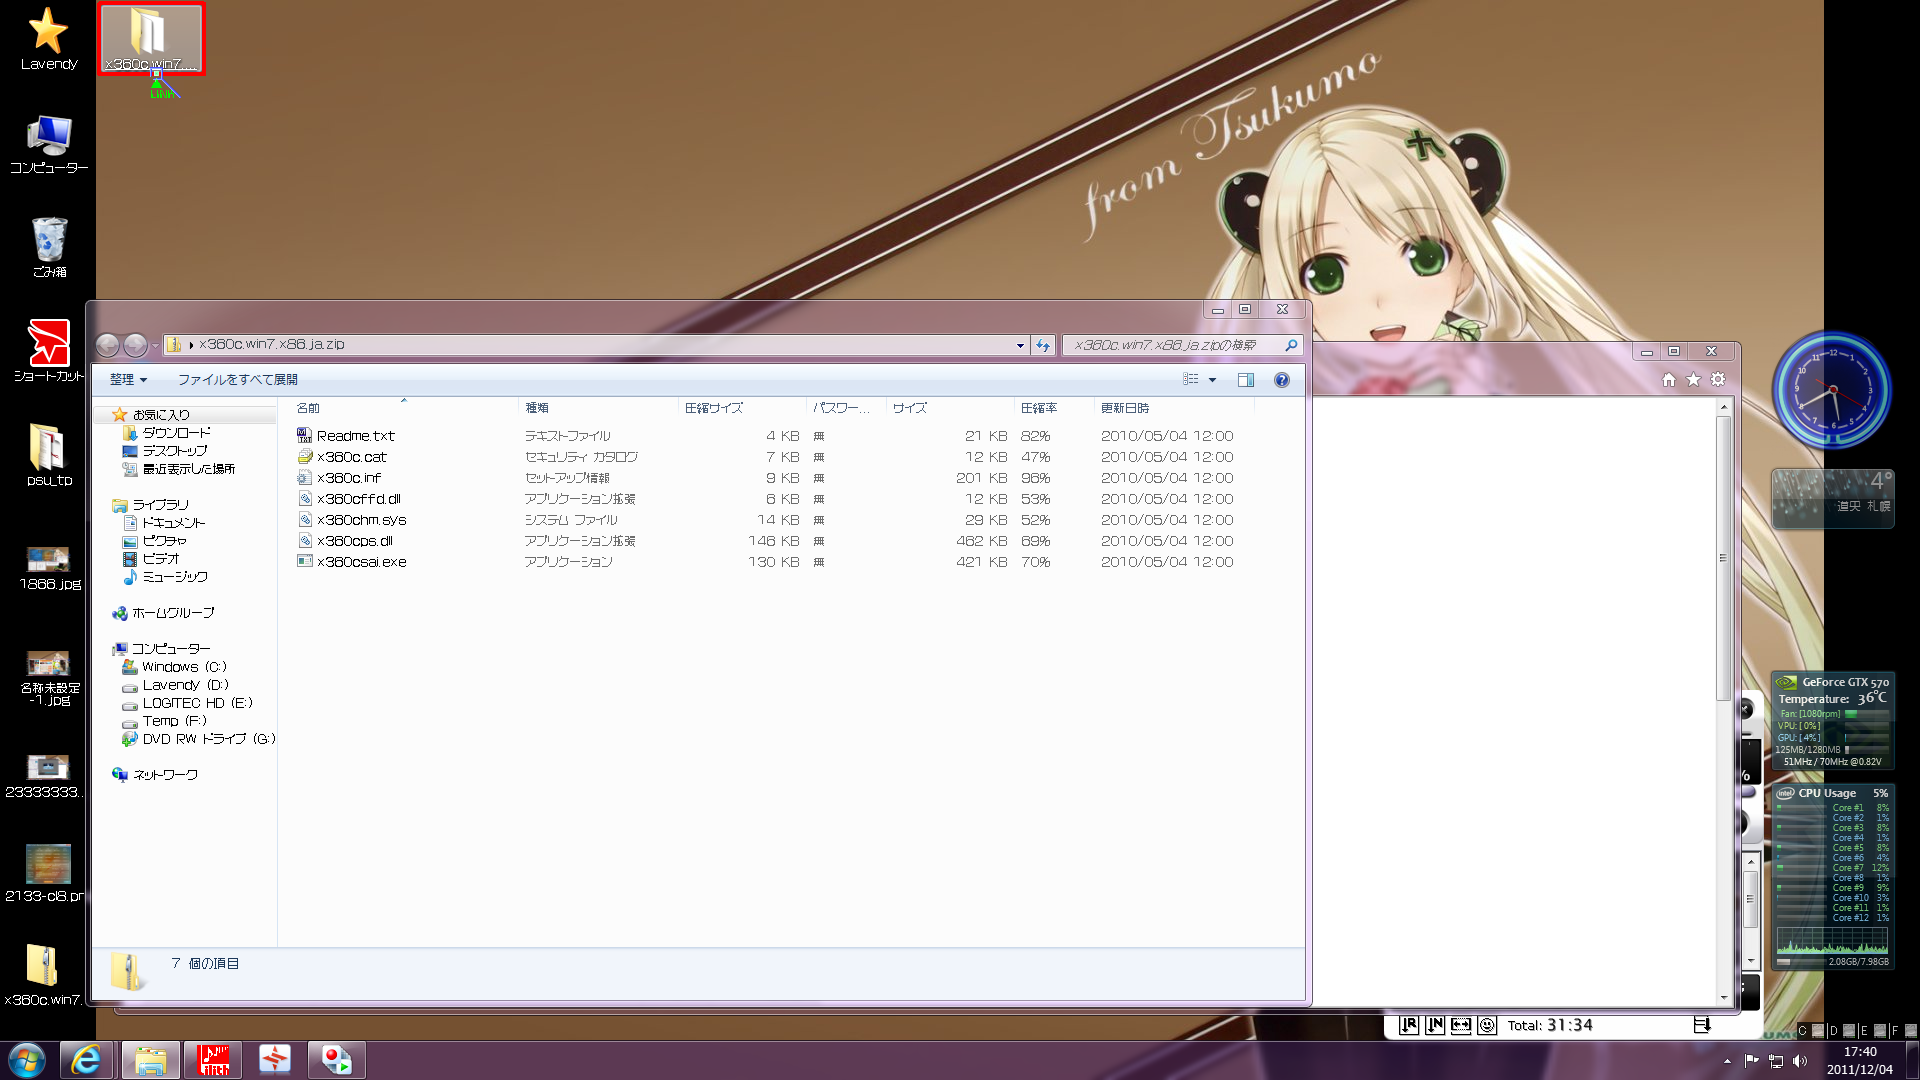The image size is (1920, 1080).
Task: Open the network icon in system tray
Action: (x=1776, y=1061)
